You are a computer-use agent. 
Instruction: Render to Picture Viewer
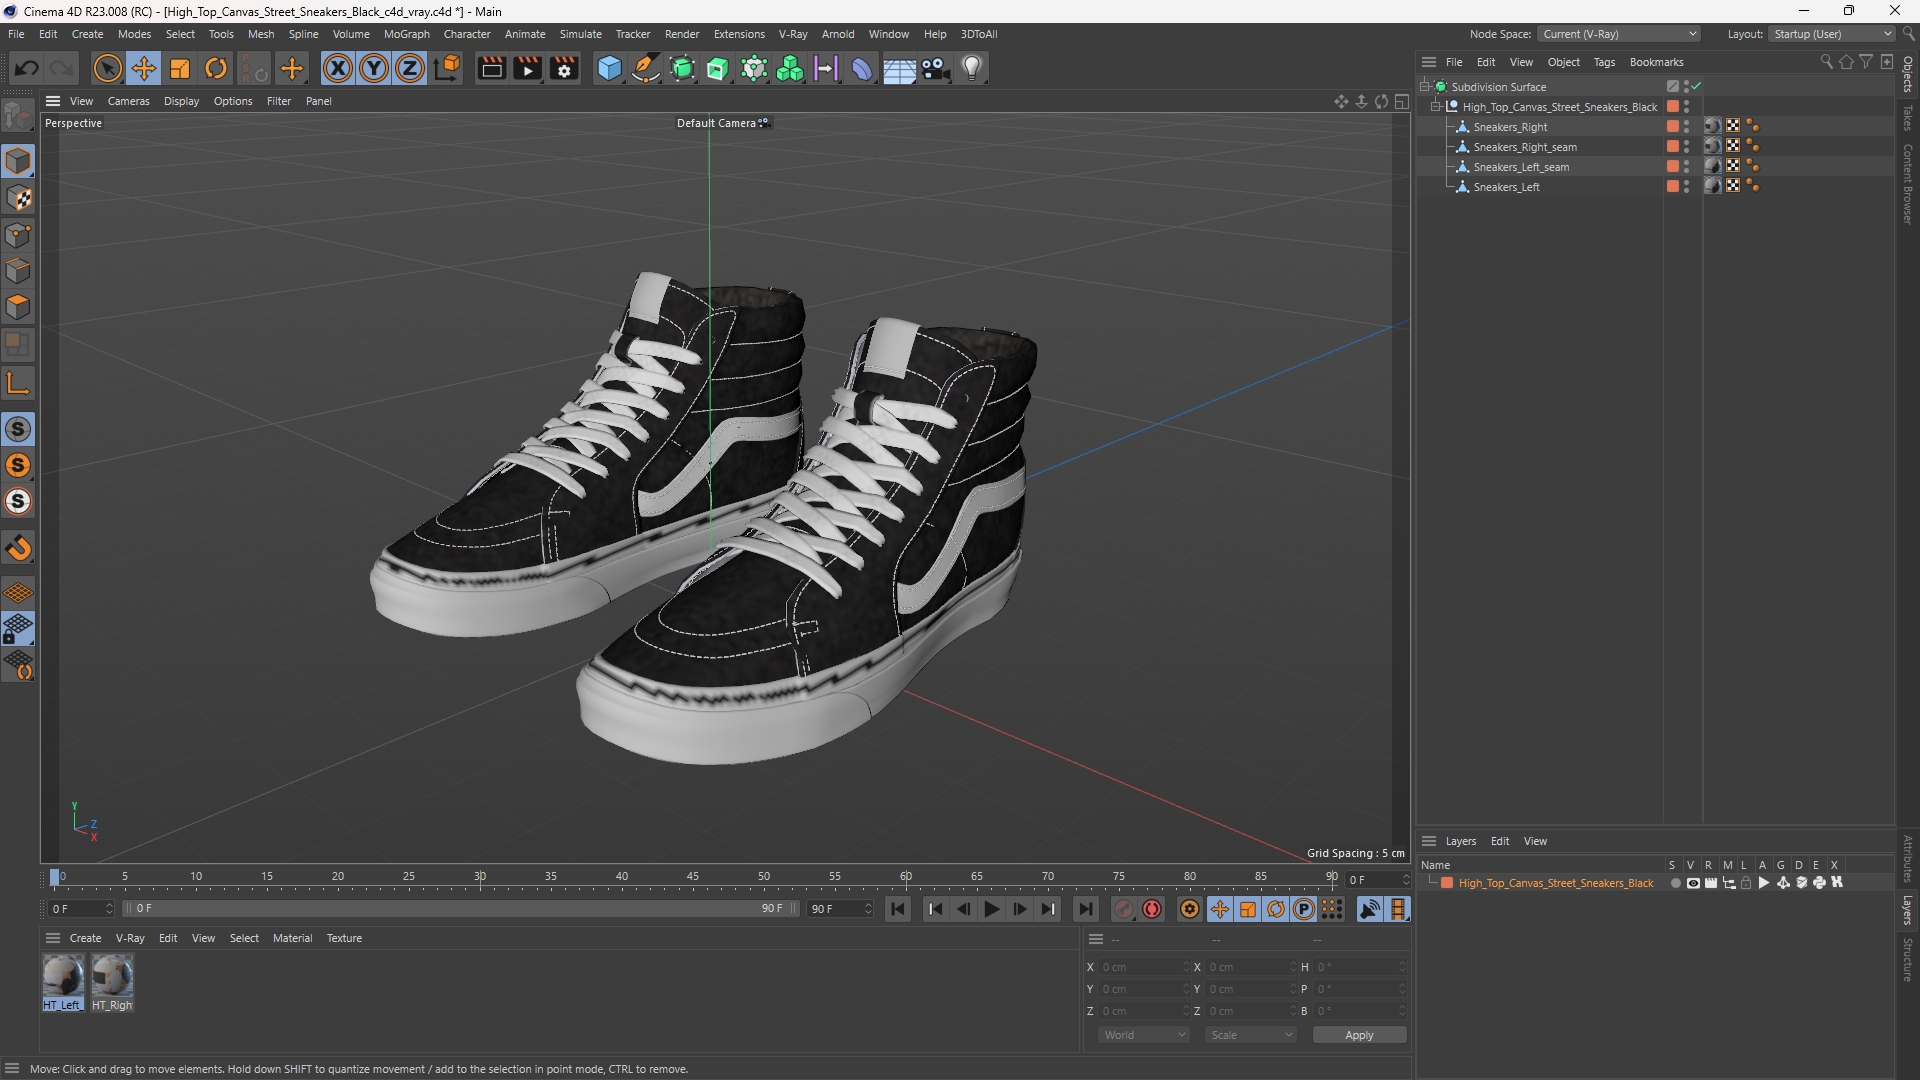pyautogui.click(x=527, y=68)
